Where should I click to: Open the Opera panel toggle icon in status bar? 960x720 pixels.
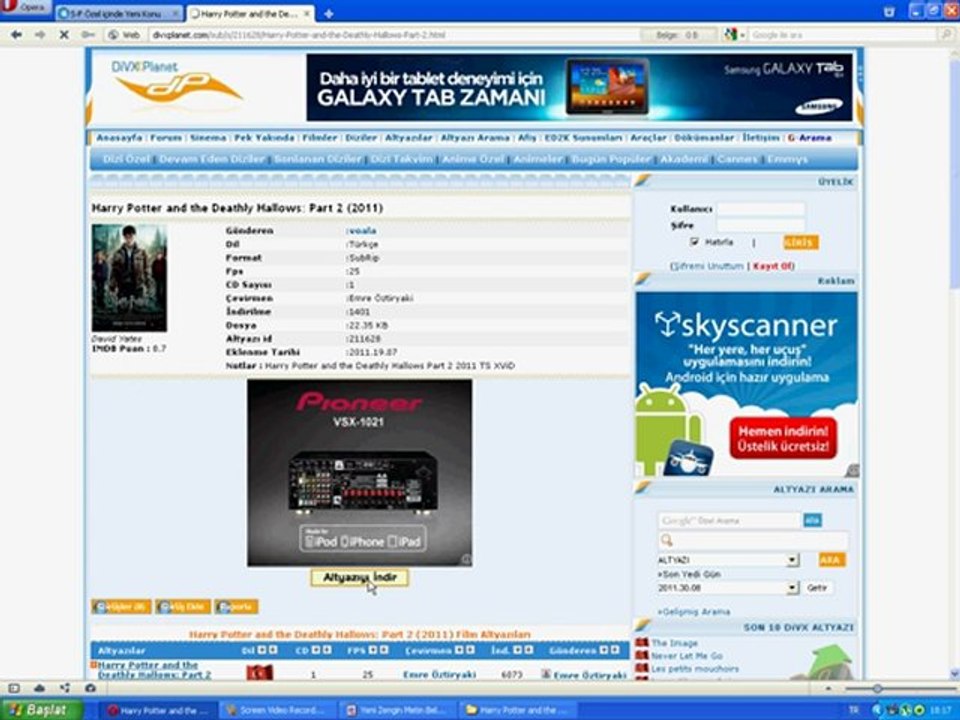(x=14, y=688)
